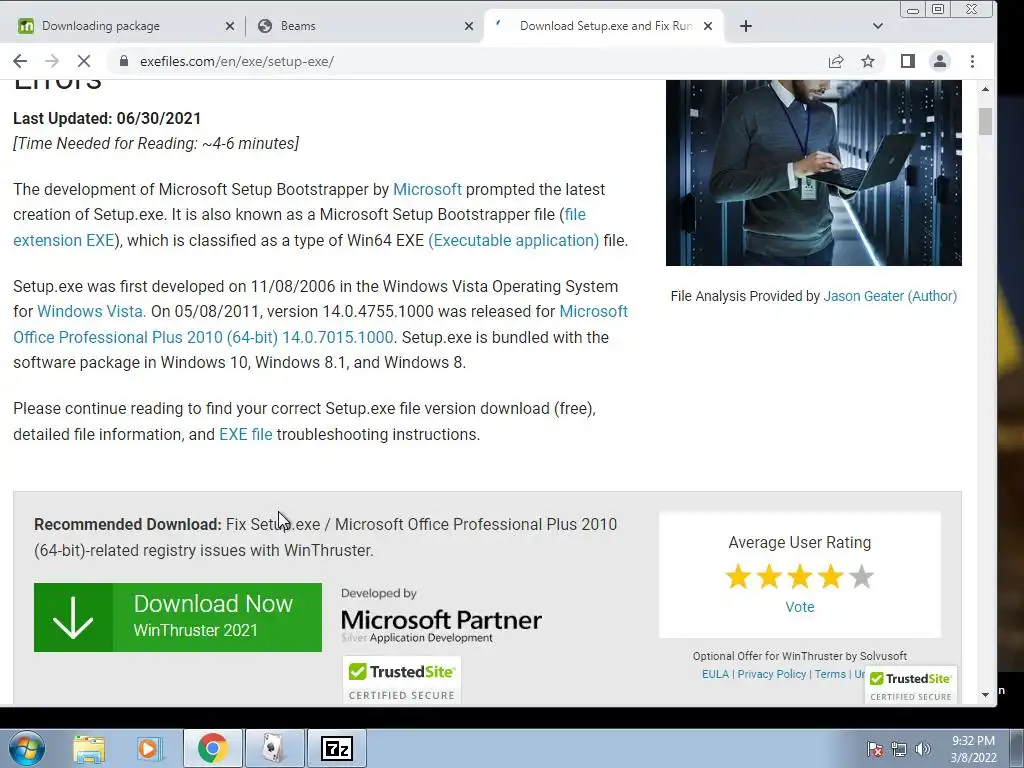This screenshot has height=768, width=1024.
Task: View site security lock info
Action: click(x=123, y=61)
